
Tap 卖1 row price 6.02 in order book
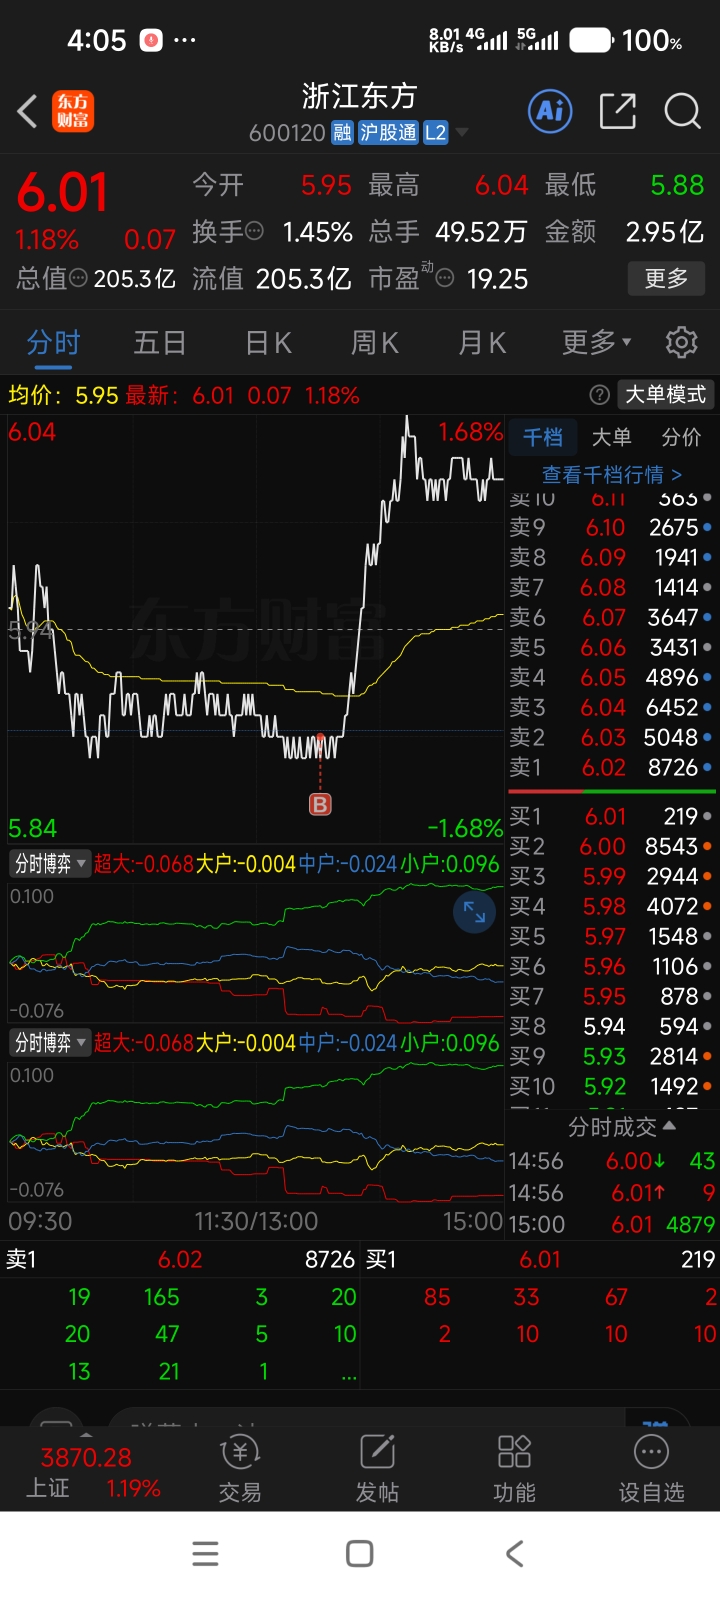[612, 767]
